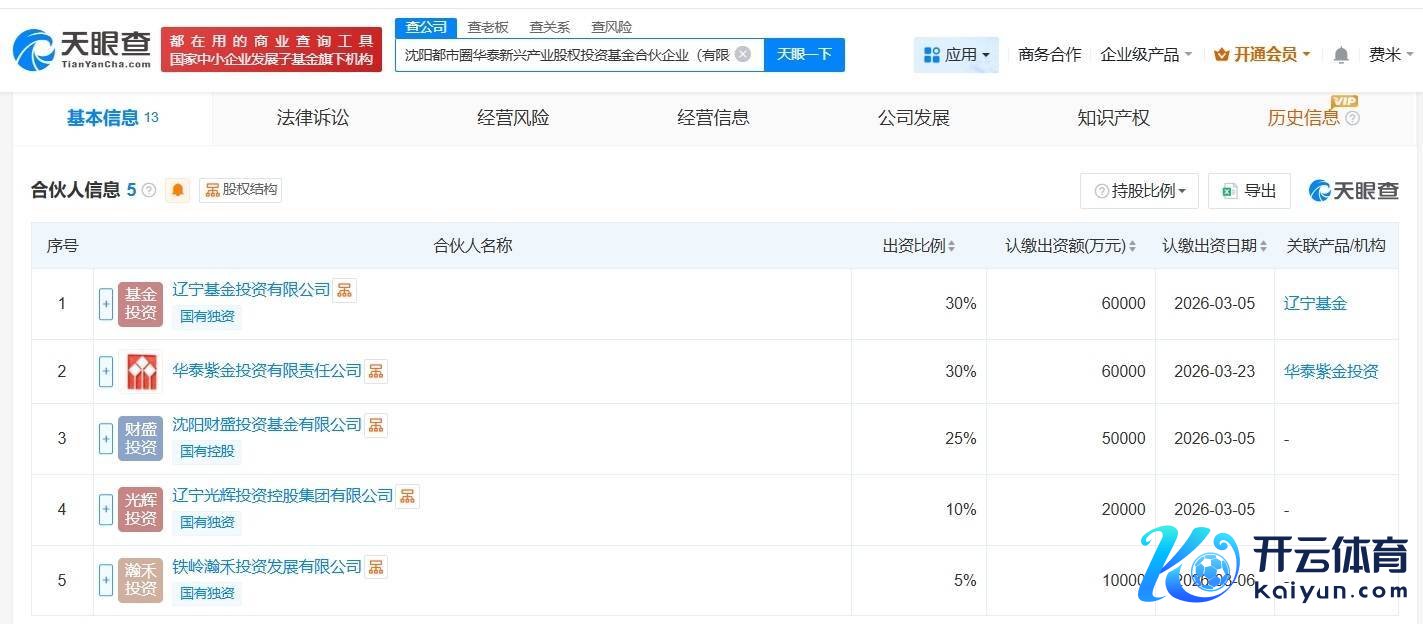Switch to the 知识产权 tab

[1113, 118]
